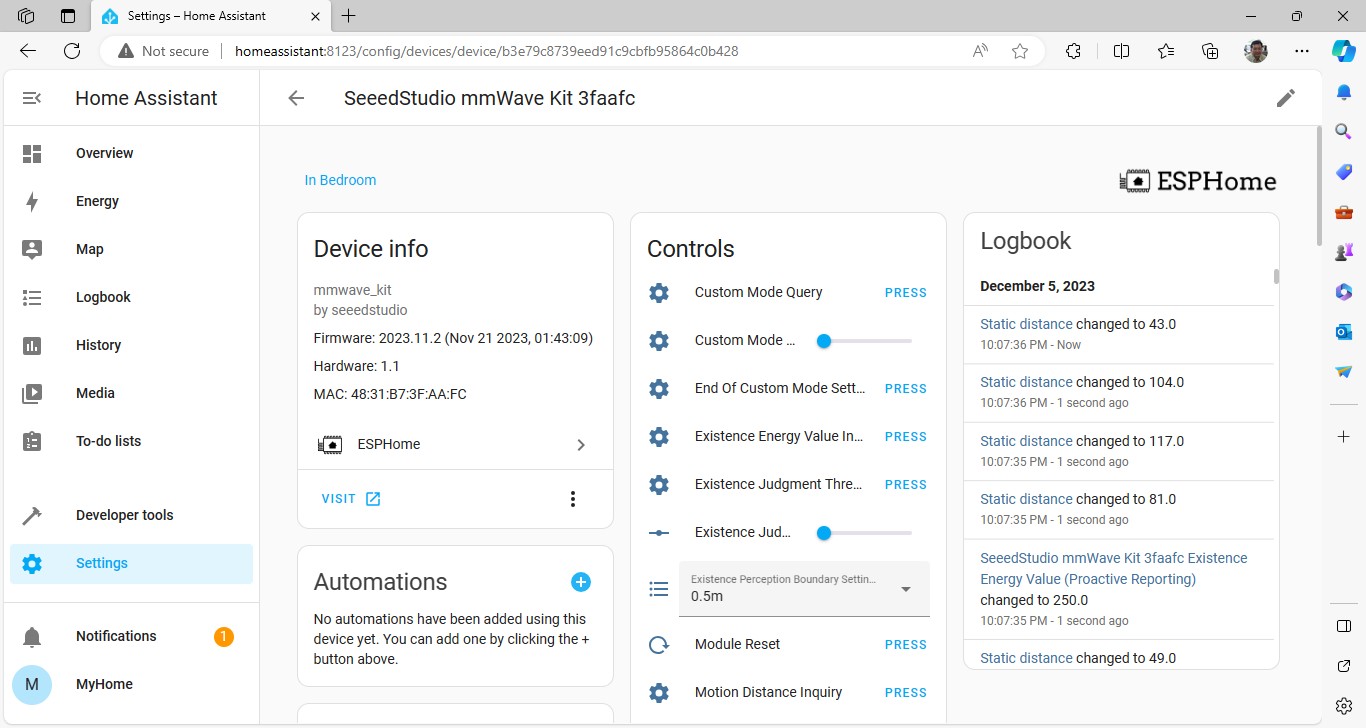Open Overview dashboard in sidebar
The height and width of the screenshot is (728, 1366).
(131, 153)
